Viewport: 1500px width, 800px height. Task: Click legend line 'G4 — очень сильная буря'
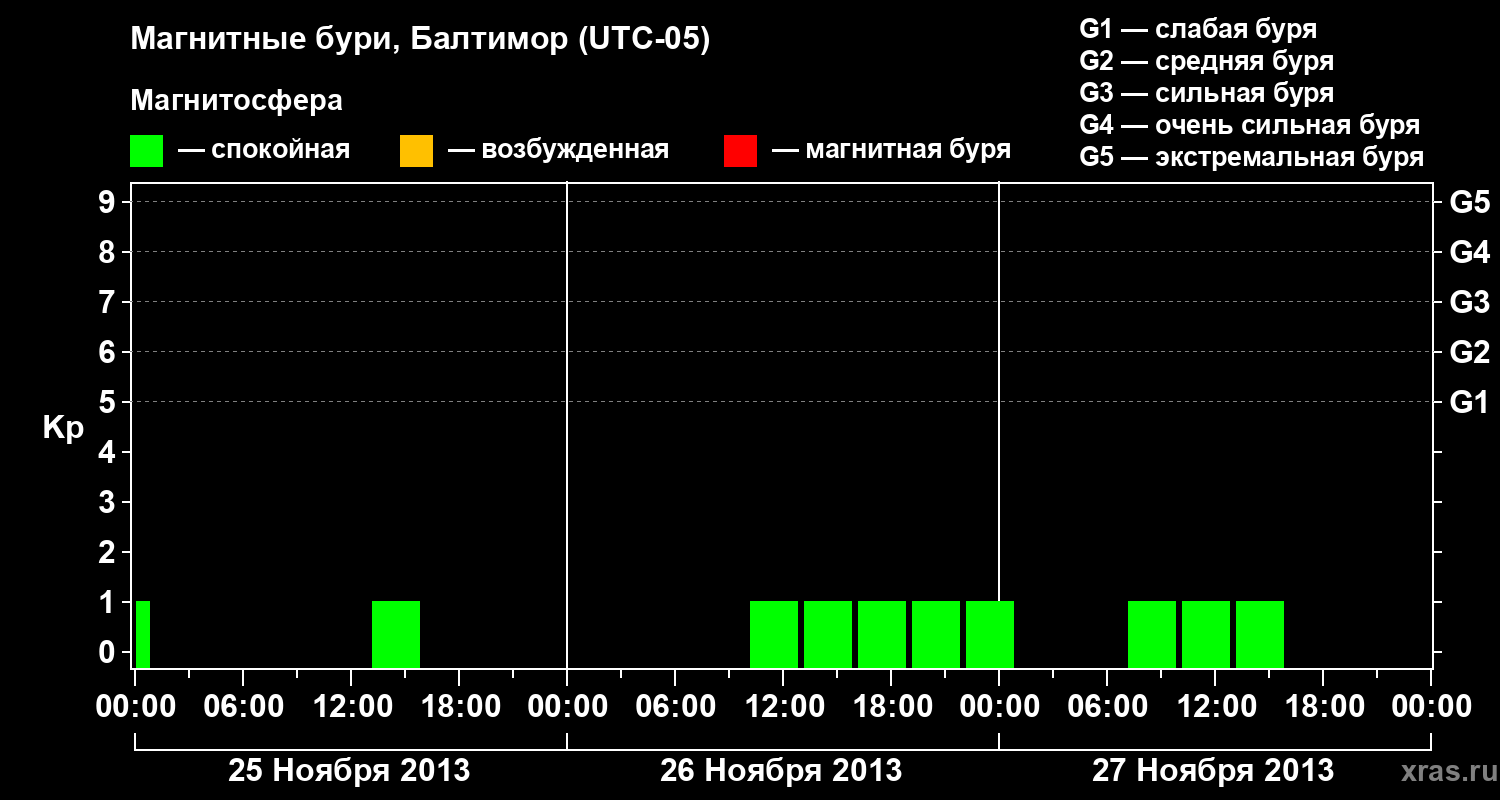click(x=1250, y=125)
